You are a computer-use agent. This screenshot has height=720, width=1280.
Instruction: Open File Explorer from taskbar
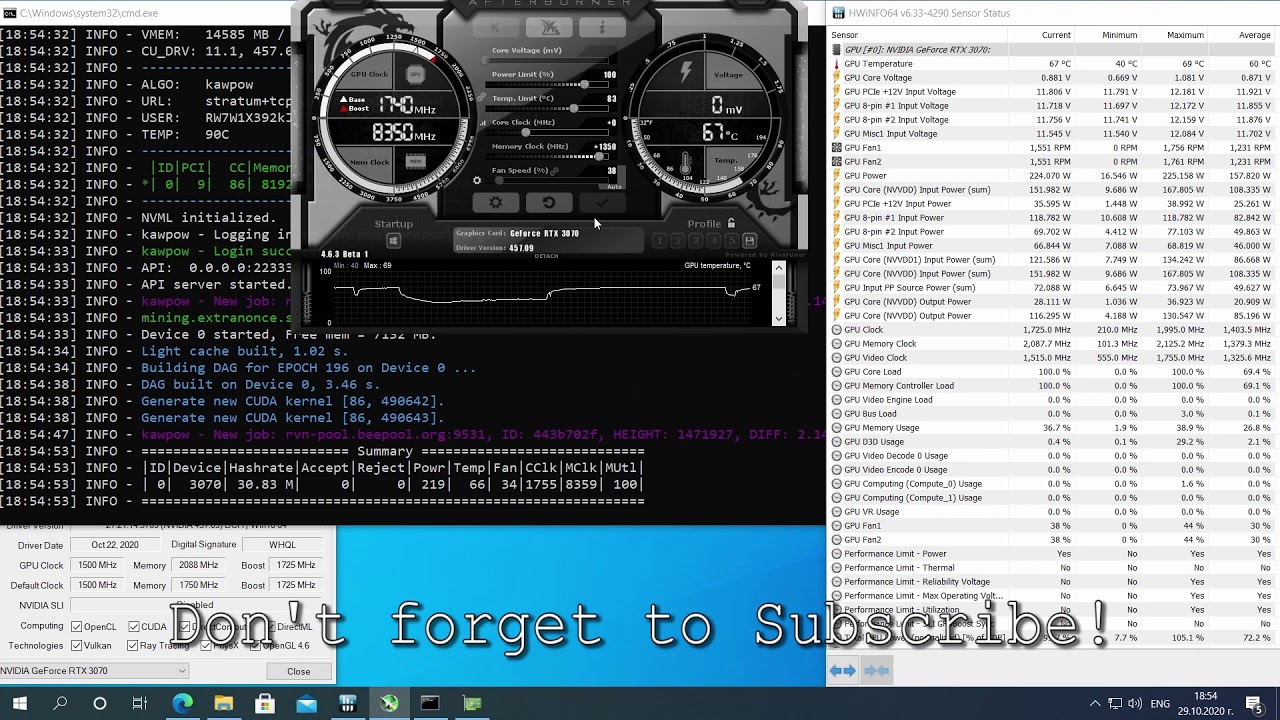pyautogui.click(x=223, y=704)
